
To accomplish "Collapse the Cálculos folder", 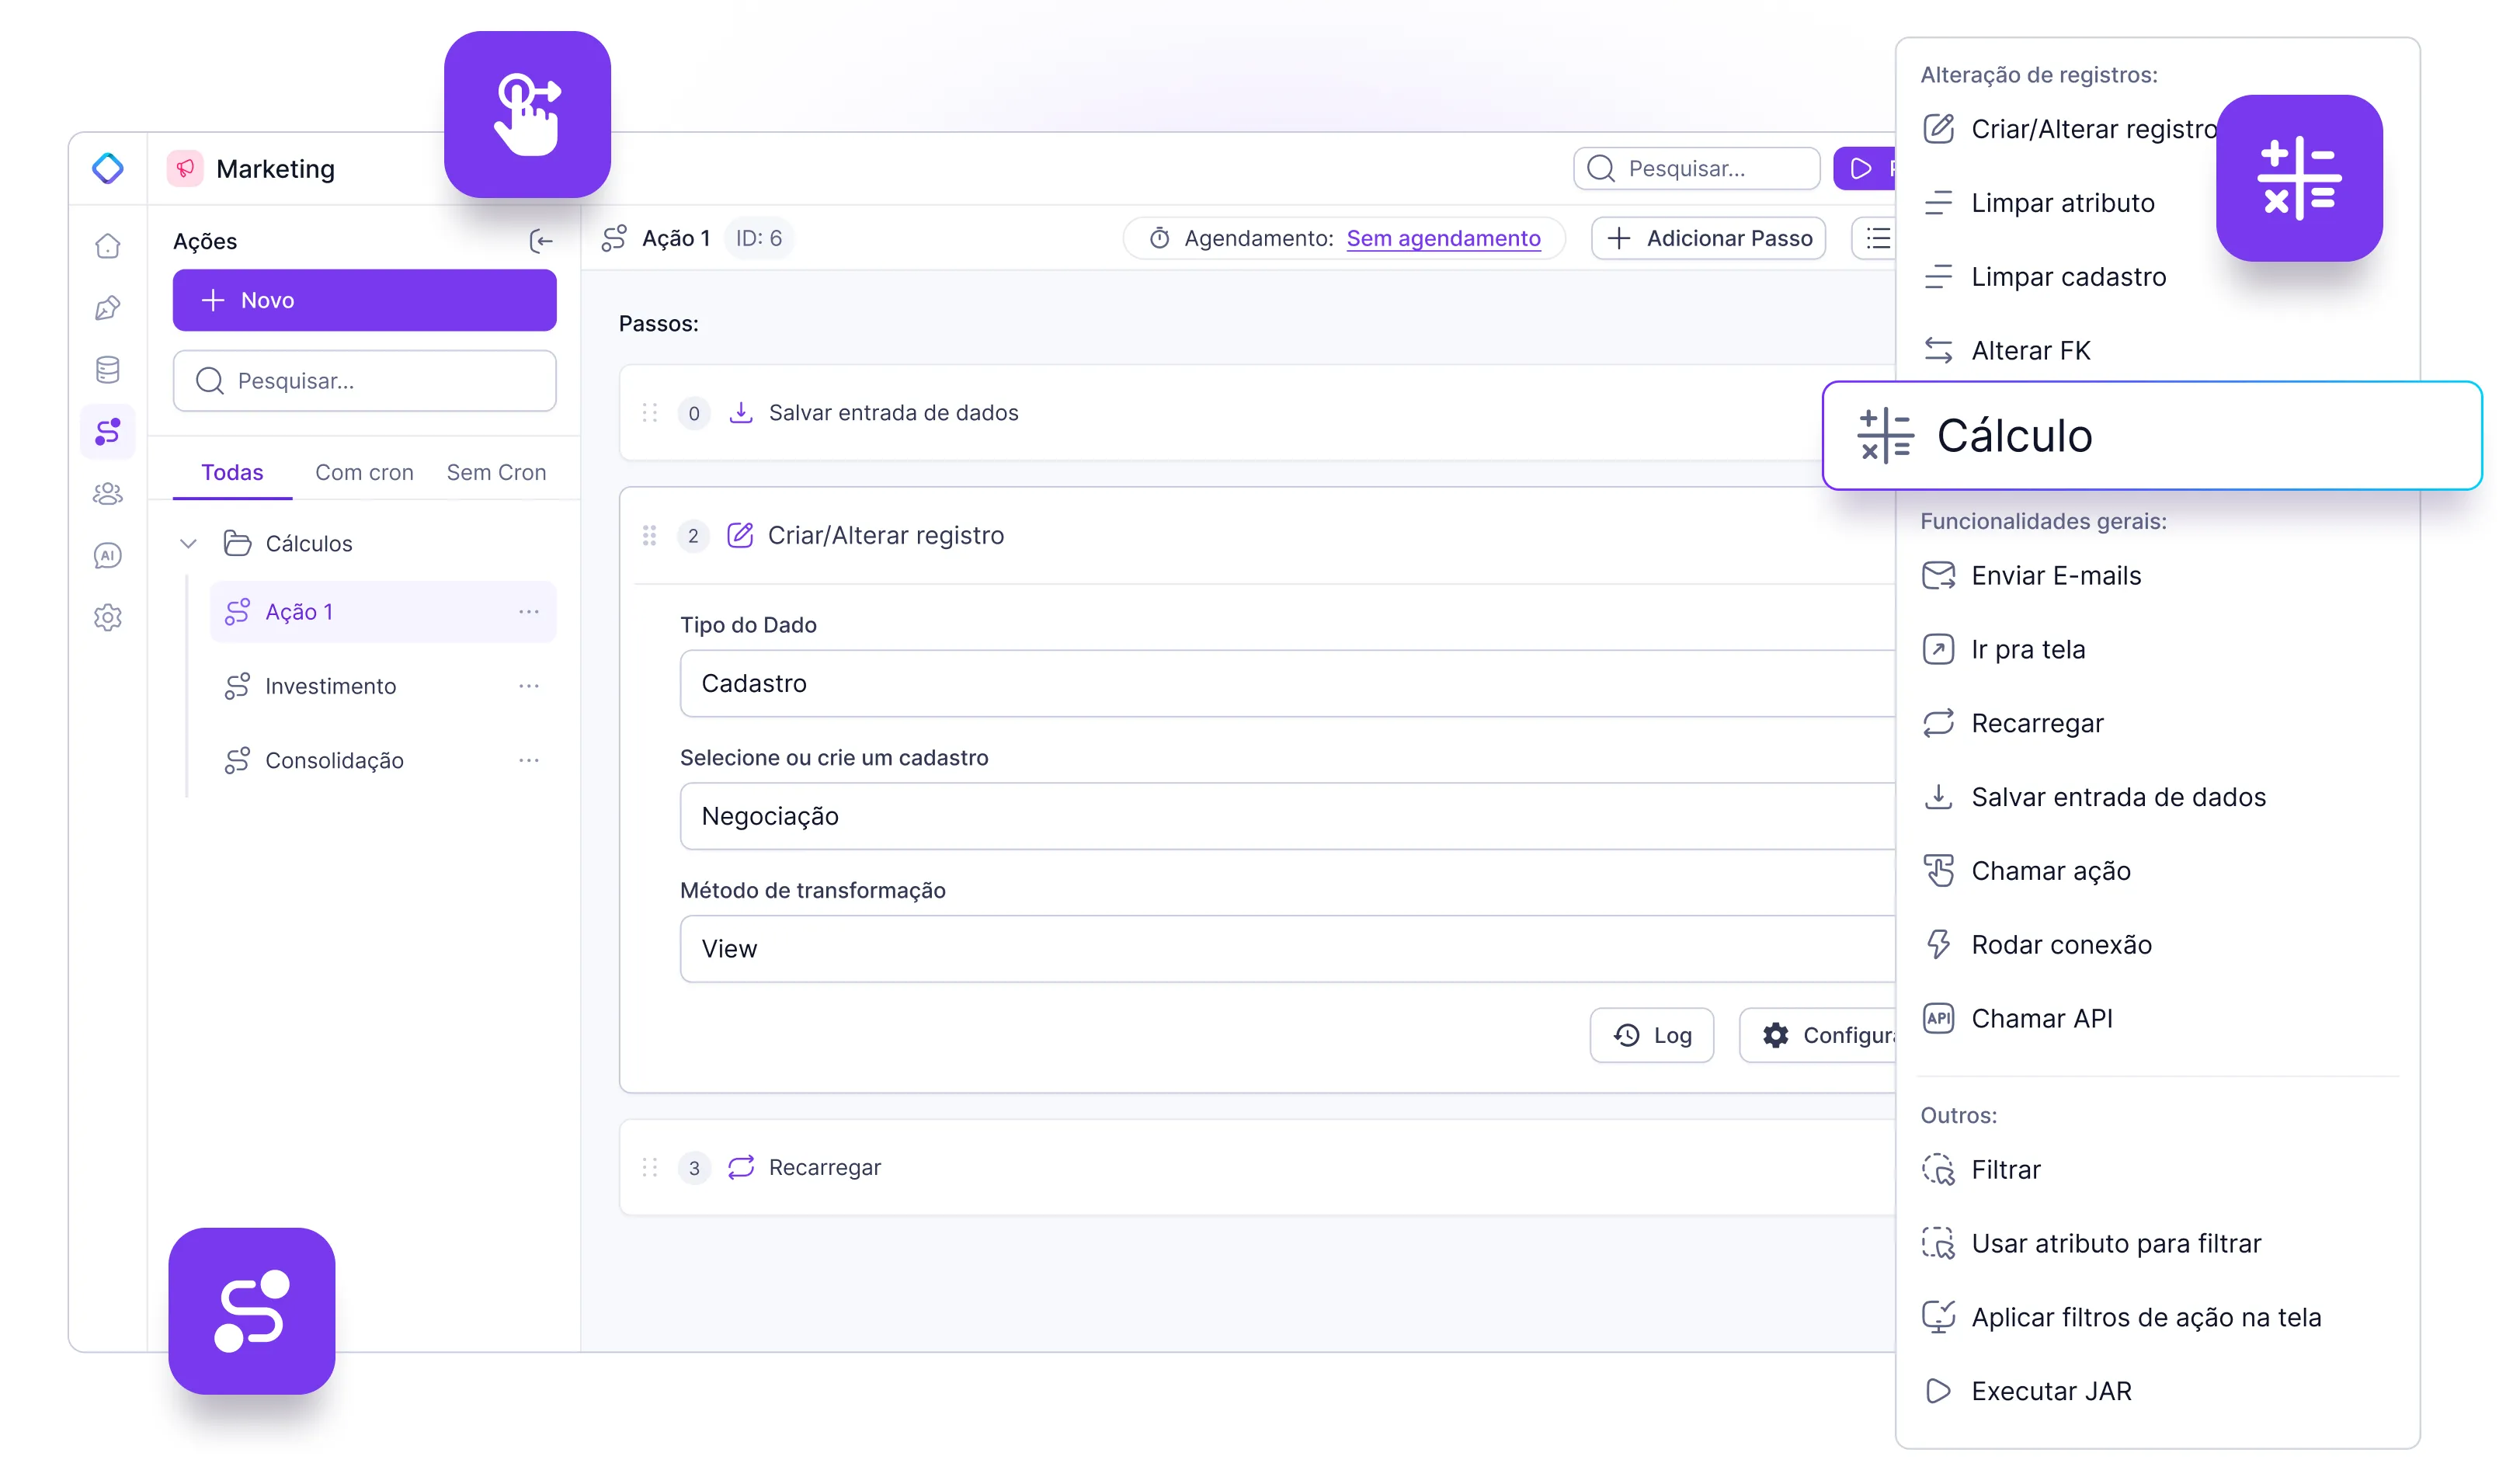I will 188,544.
